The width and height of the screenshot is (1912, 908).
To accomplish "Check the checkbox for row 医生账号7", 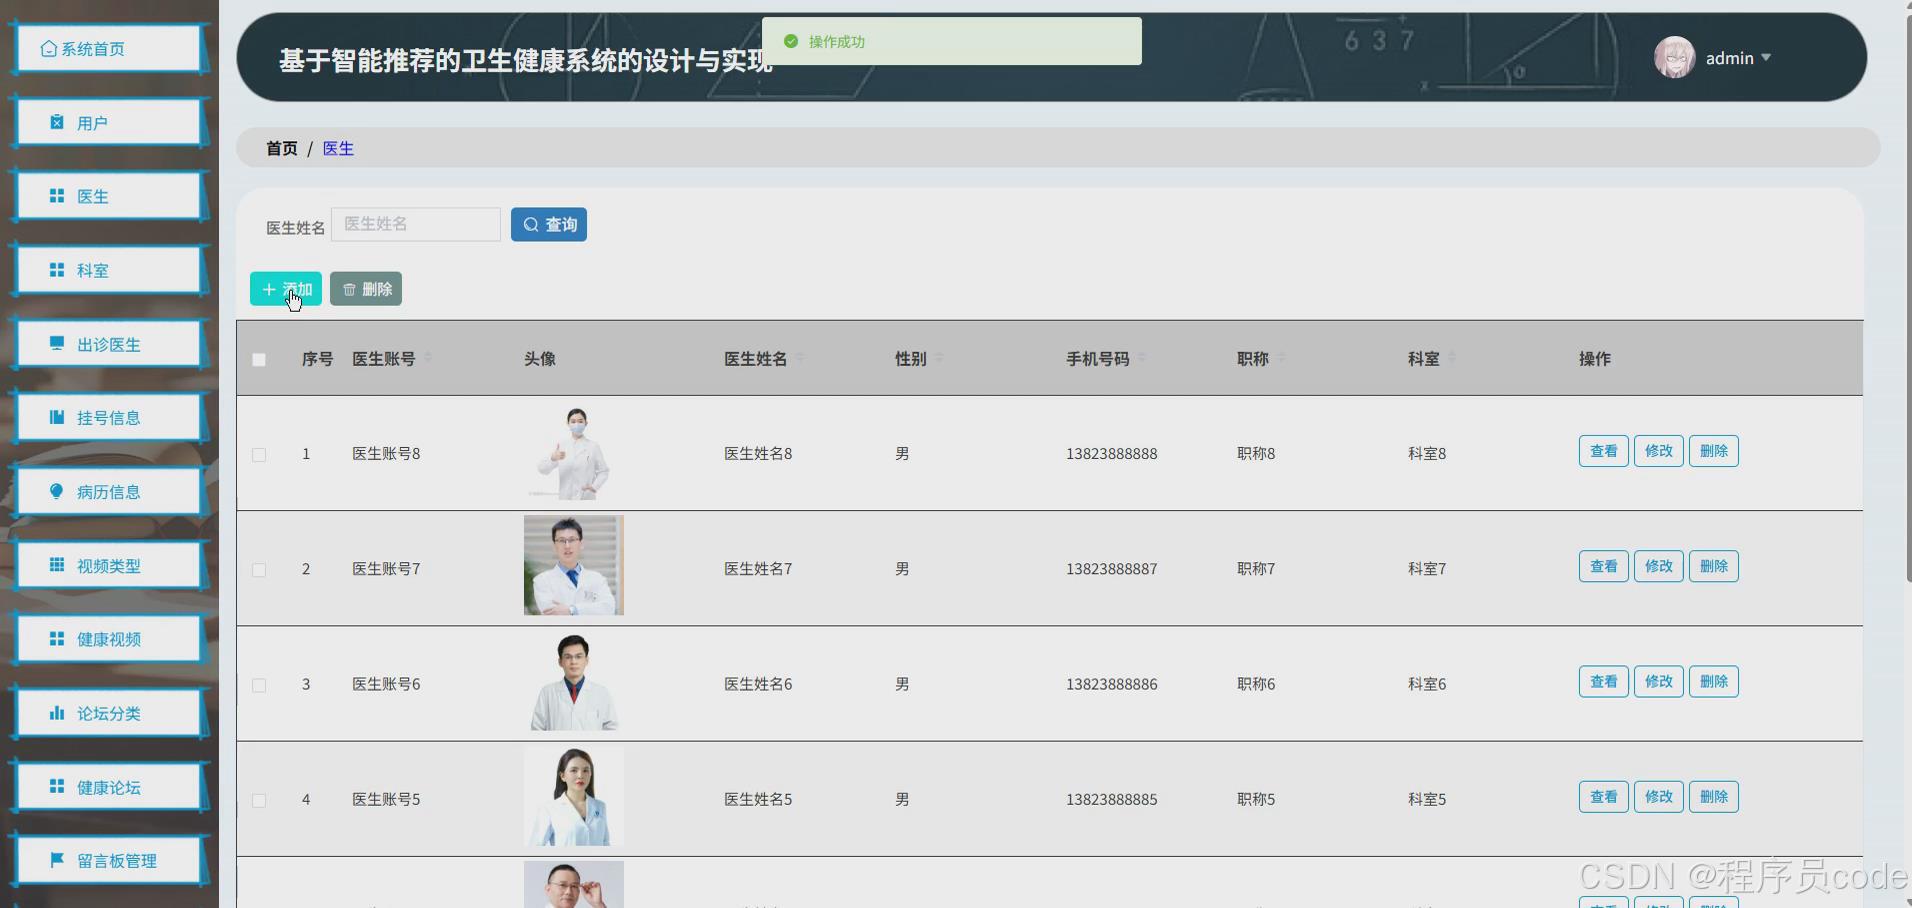I will click(x=259, y=569).
